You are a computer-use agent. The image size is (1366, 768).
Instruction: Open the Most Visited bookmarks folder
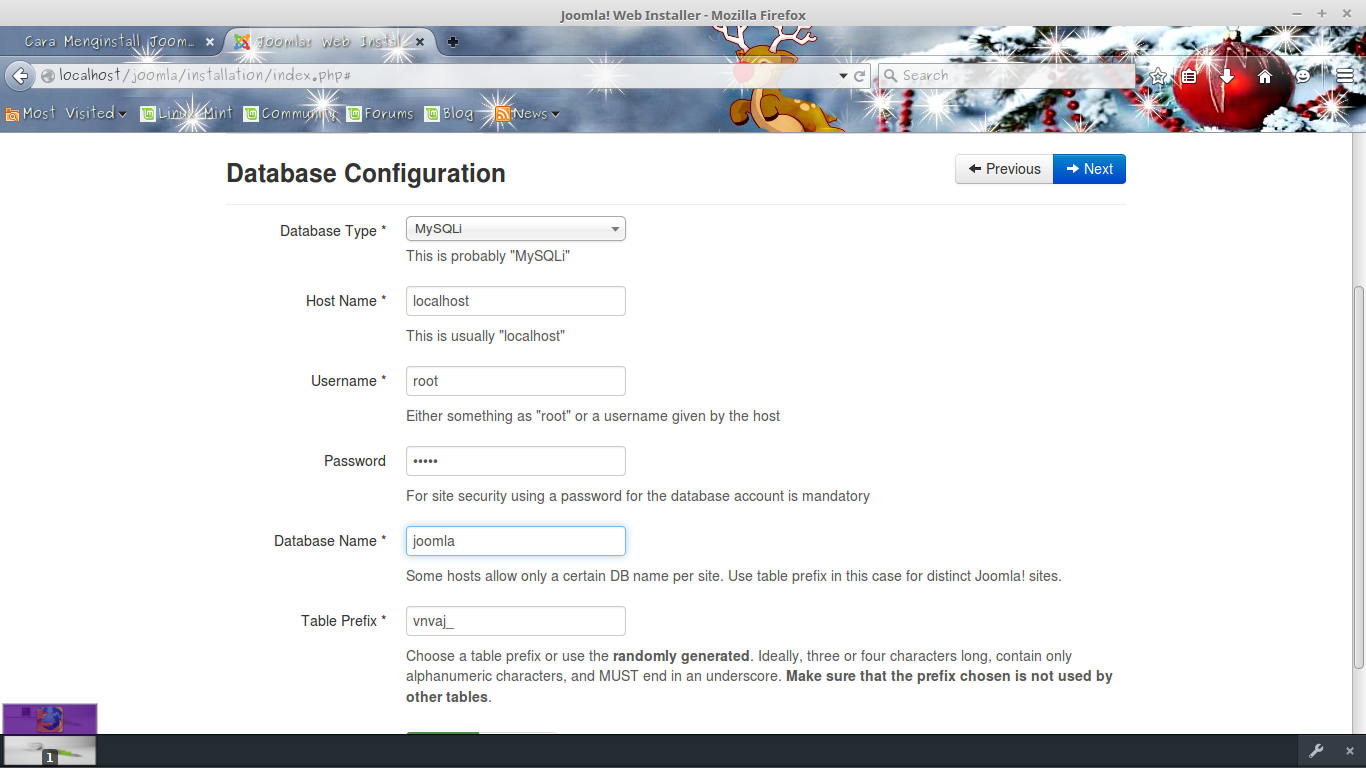66,114
